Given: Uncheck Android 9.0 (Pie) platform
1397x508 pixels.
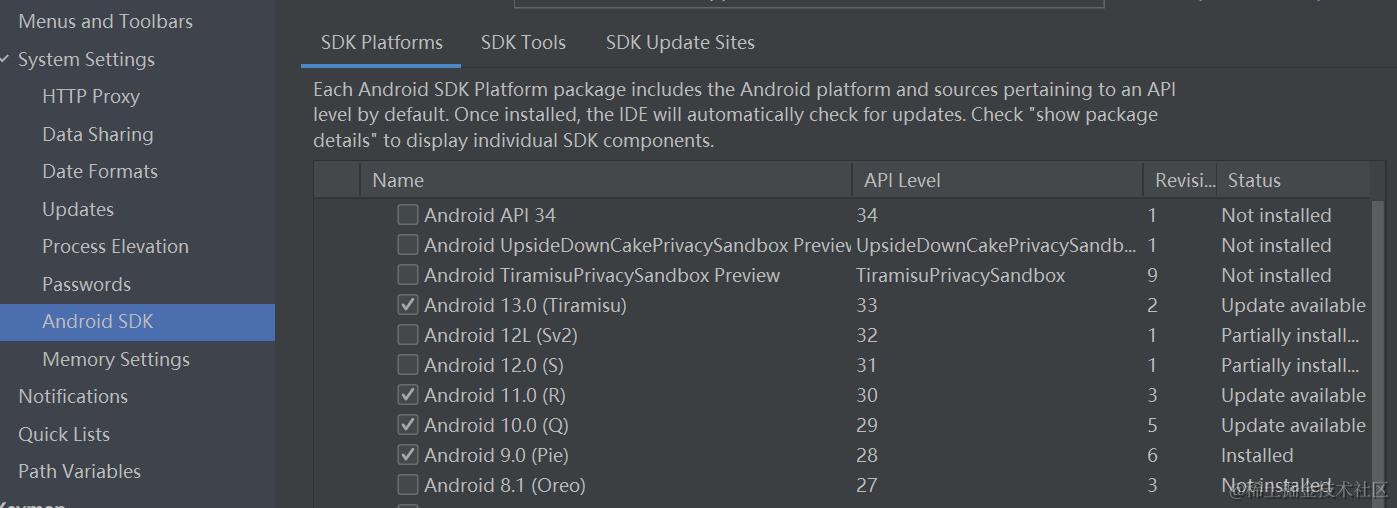Looking at the screenshot, I should [x=408, y=455].
